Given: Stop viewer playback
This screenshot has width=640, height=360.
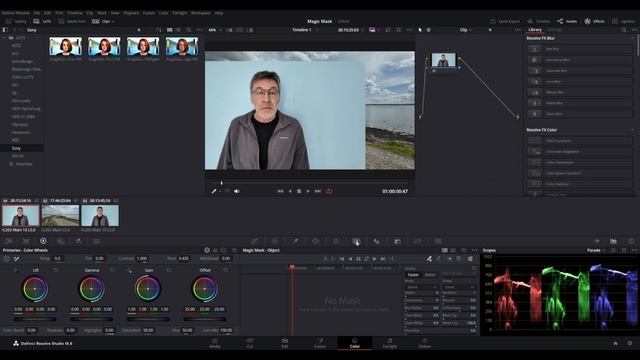Looking at the screenshot, I should coord(299,191).
